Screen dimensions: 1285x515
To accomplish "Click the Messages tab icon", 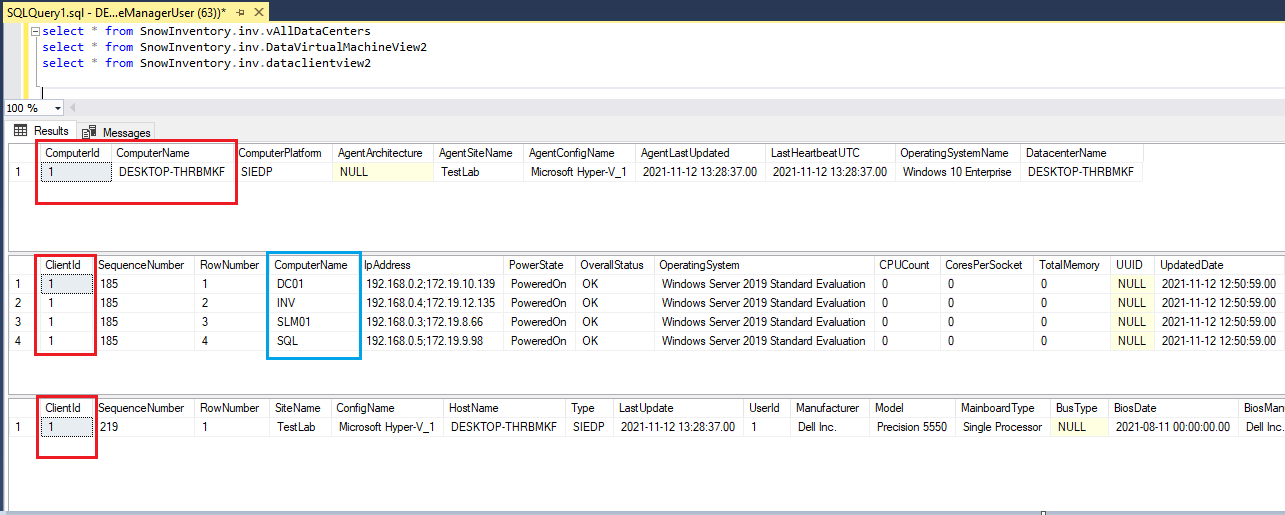I will [90, 132].
